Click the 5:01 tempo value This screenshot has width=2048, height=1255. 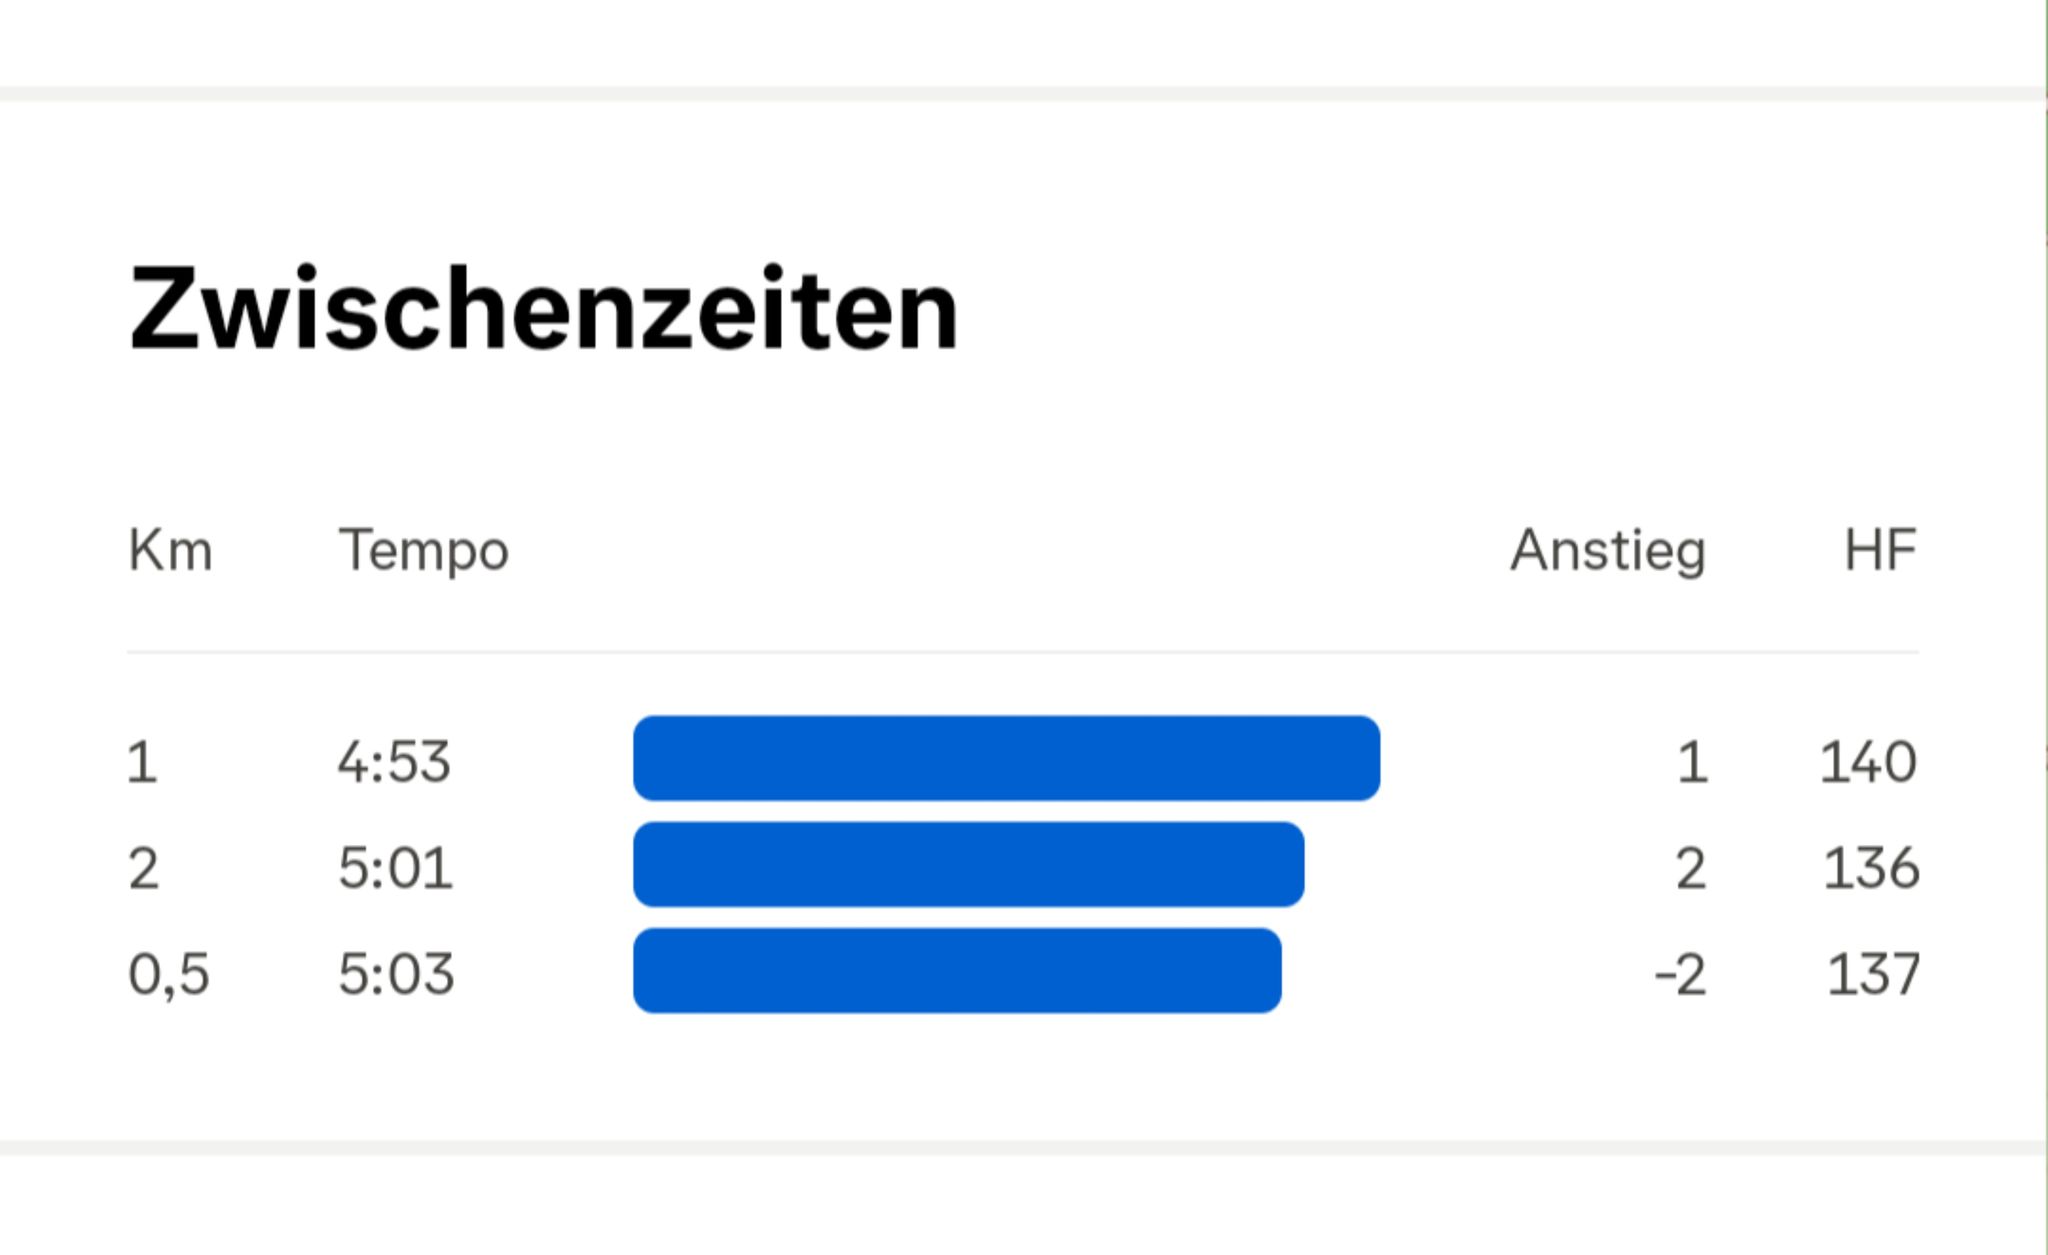[x=395, y=868]
